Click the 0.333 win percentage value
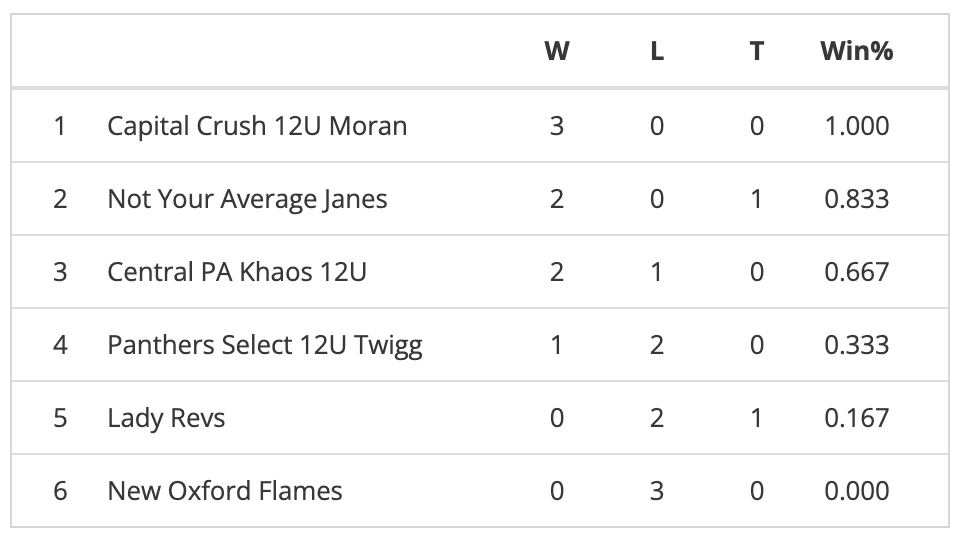The height and width of the screenshot is (540, 960). coord(856,345)
